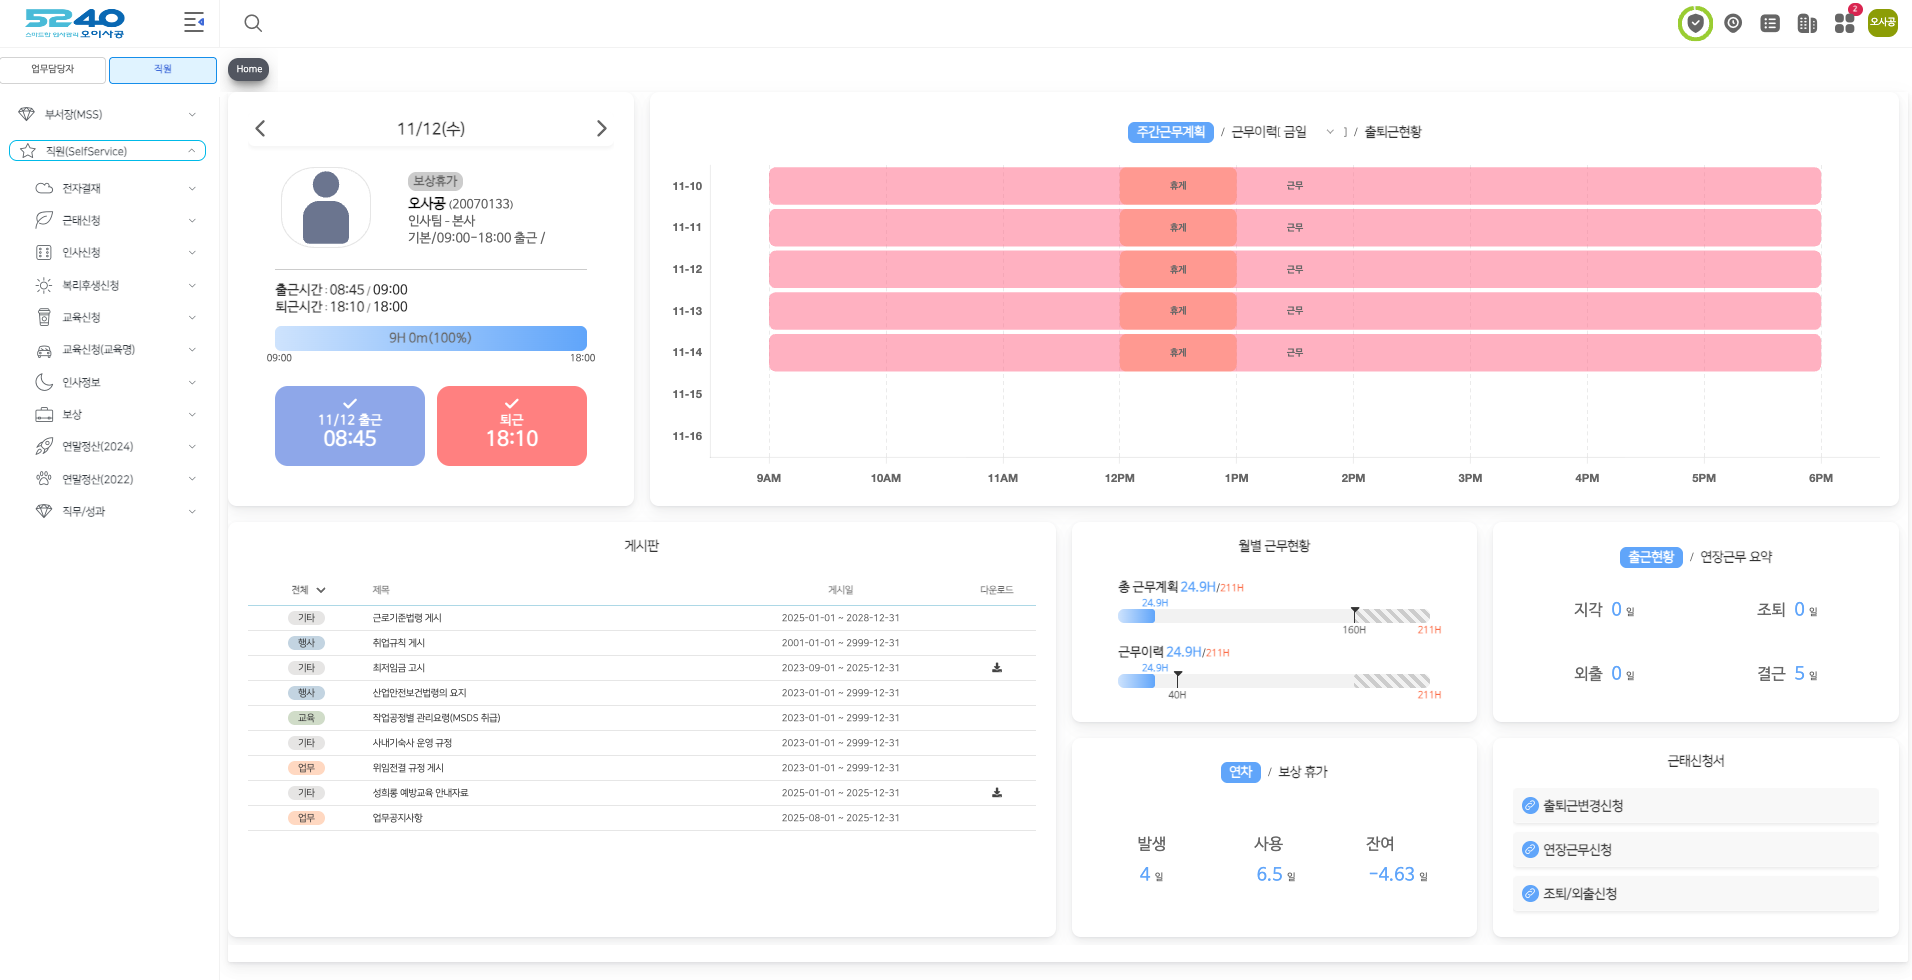Open the apps grid with notification badge
The height and width of the screenshot is (980, 1912).
(x=1845, y=23)
